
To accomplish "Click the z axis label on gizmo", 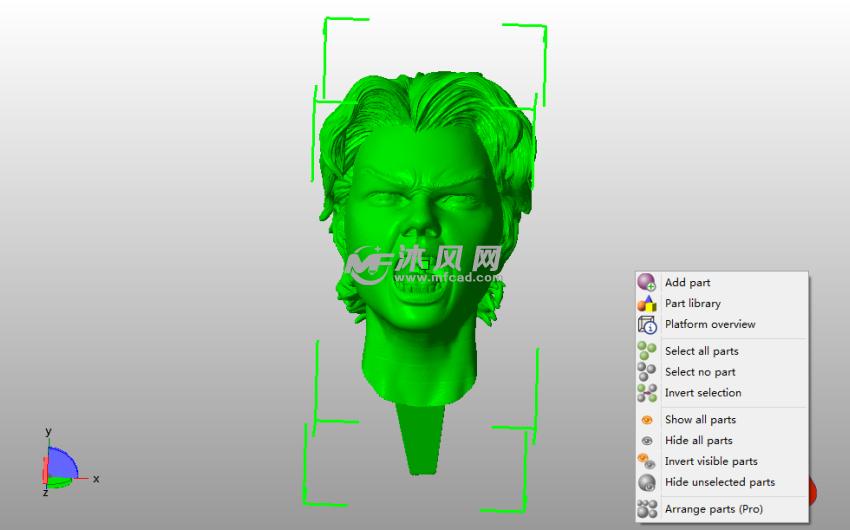I will click(x=45, y=493).
